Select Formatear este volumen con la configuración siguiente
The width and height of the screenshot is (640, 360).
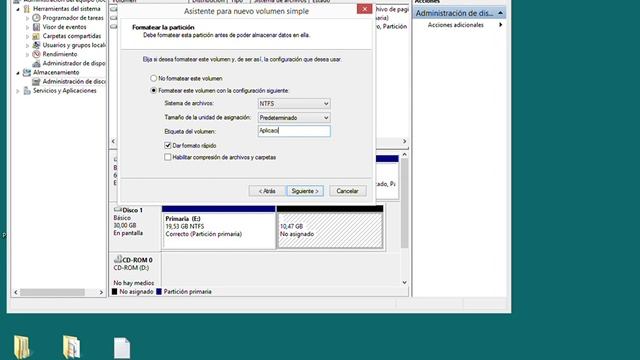click(x=153, y=91)
